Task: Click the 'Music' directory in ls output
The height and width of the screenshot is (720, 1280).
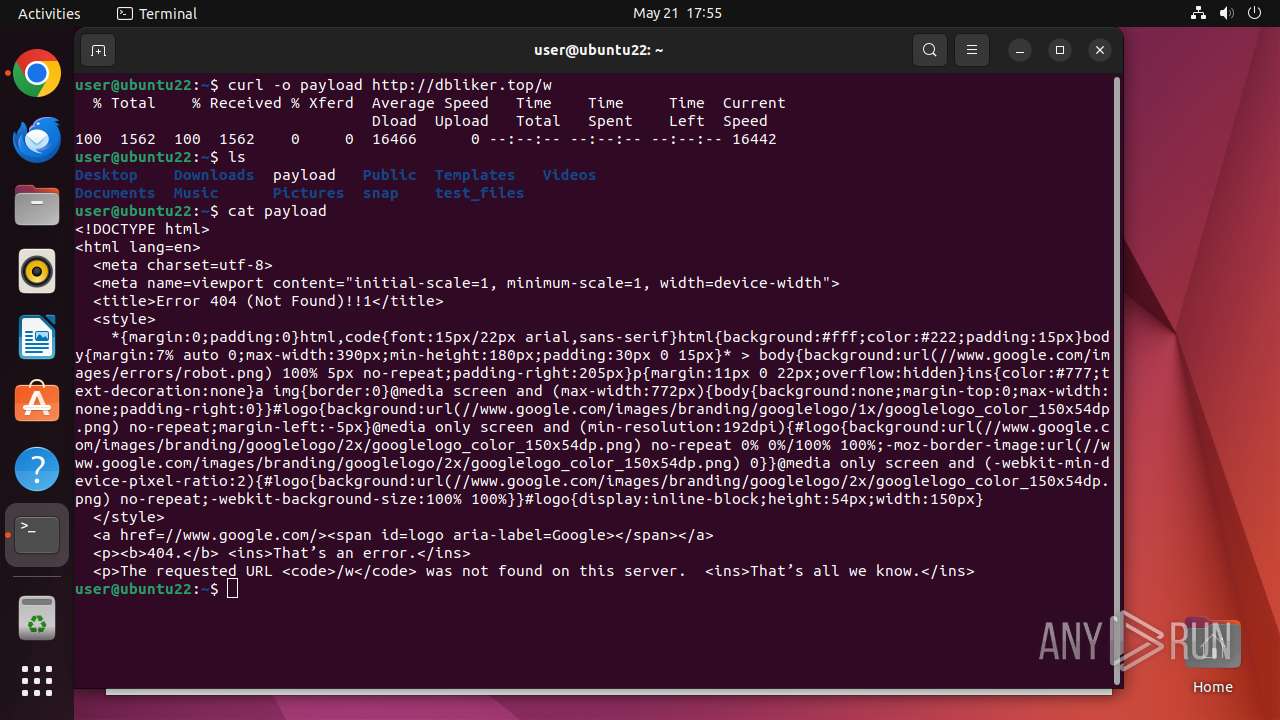Action: [196, 193]
